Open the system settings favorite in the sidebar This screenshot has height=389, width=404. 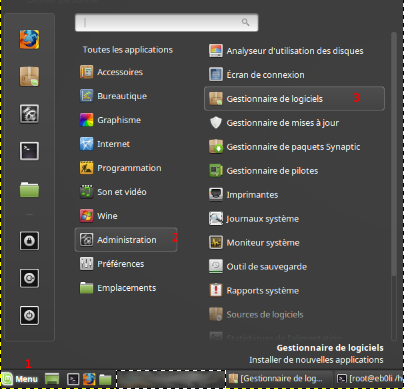[x=29, y=114]
